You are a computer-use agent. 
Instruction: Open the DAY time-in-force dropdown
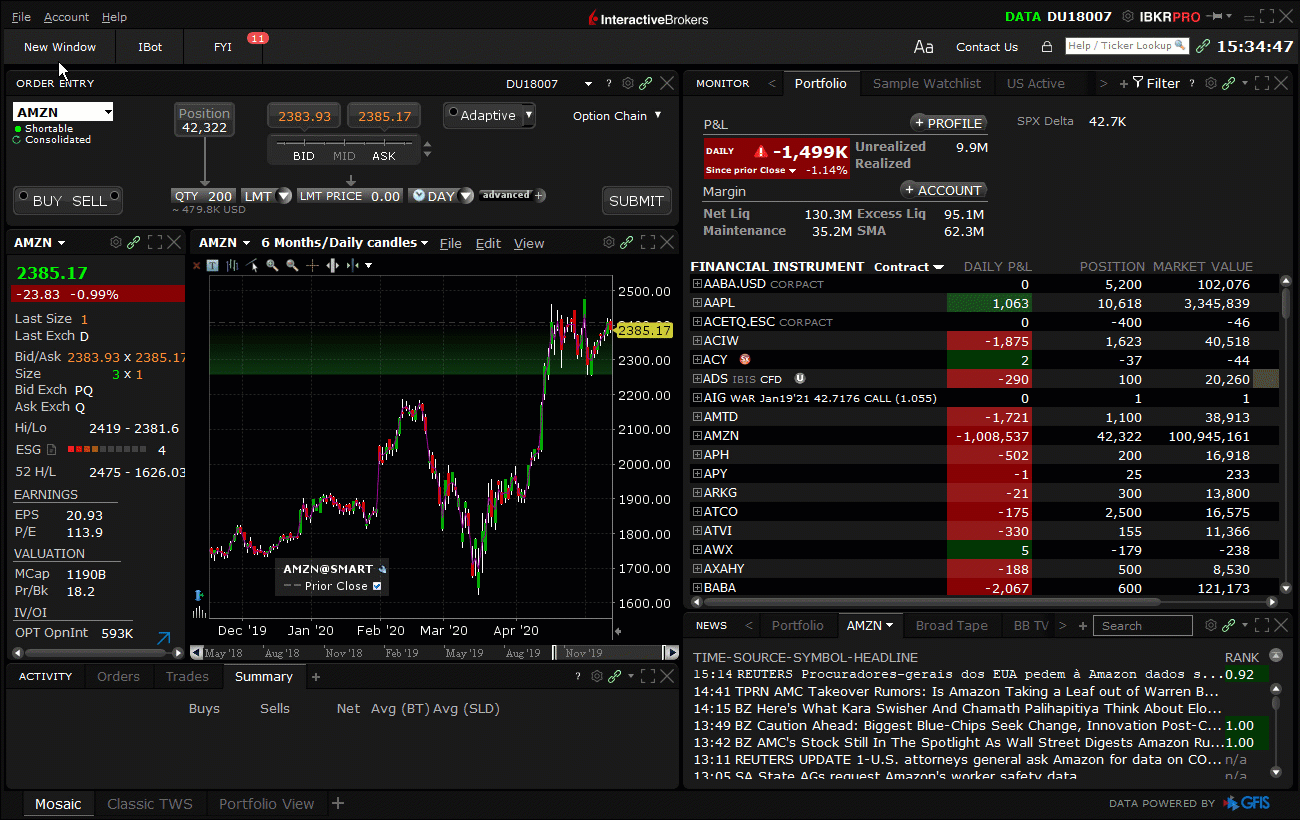465,196
